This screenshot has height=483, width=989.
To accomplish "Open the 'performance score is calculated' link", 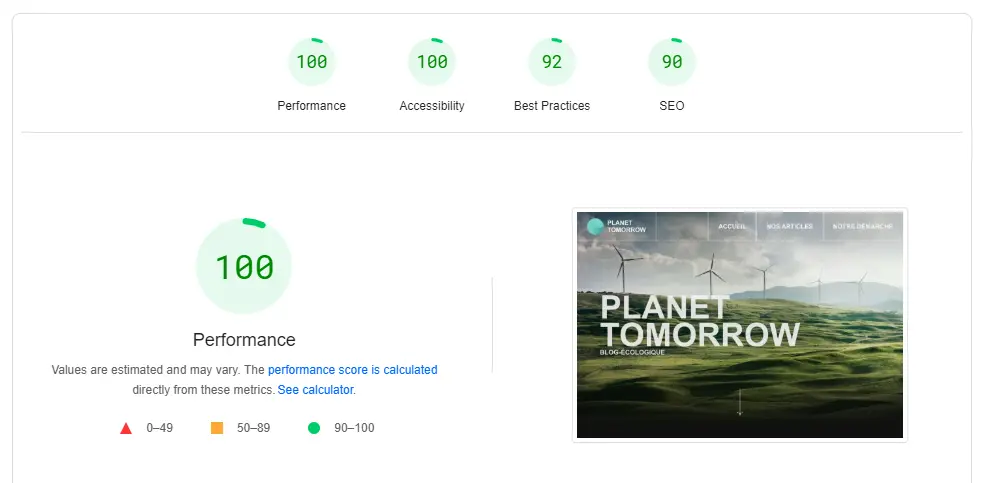I will click(353, 370).
